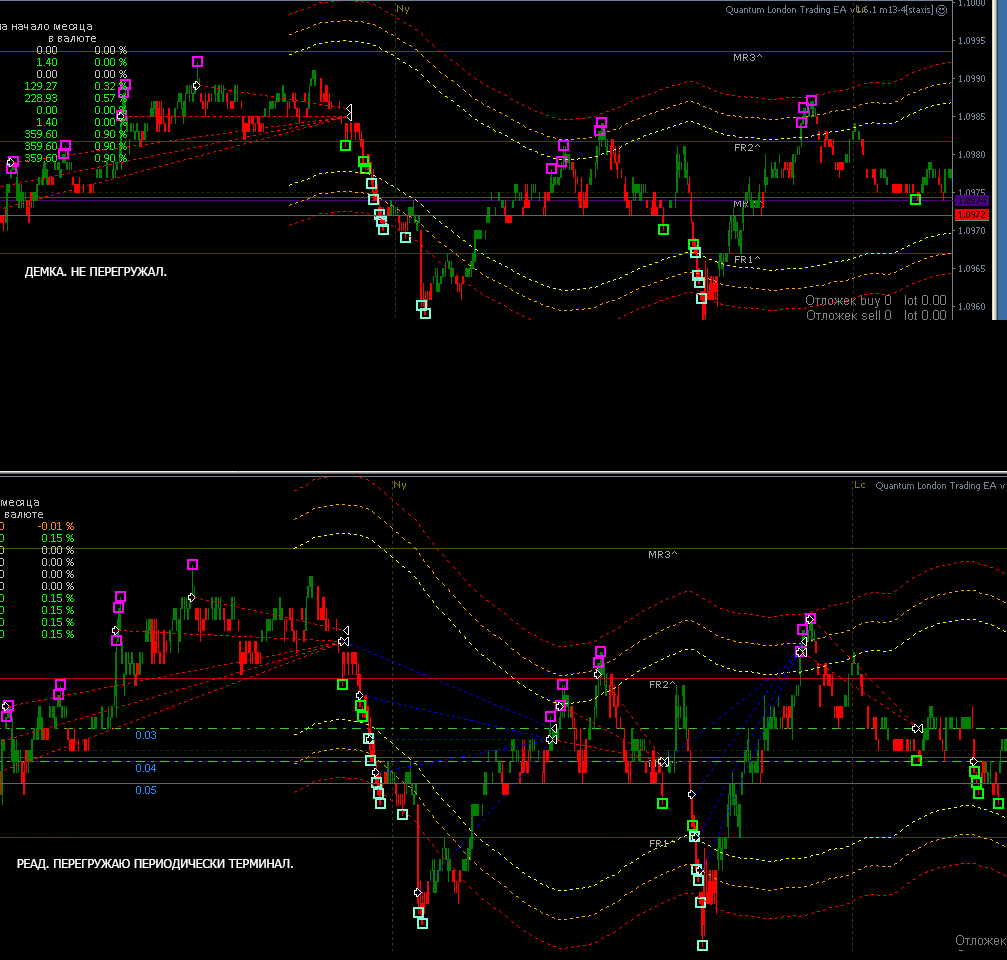1007x960 pixels.
Task: Click the 1.0965 price scale value
Action: 971,268
